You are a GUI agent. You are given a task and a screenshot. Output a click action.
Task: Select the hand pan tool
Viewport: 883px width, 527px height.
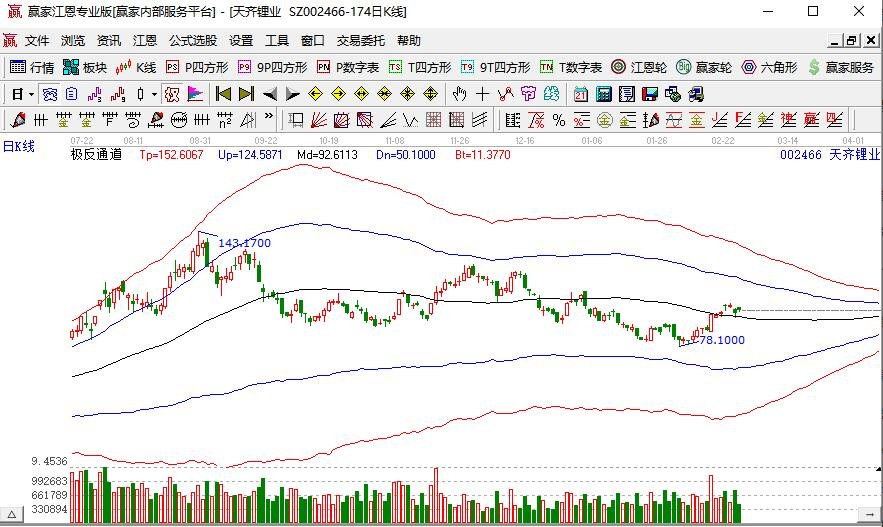coord(459,94)
